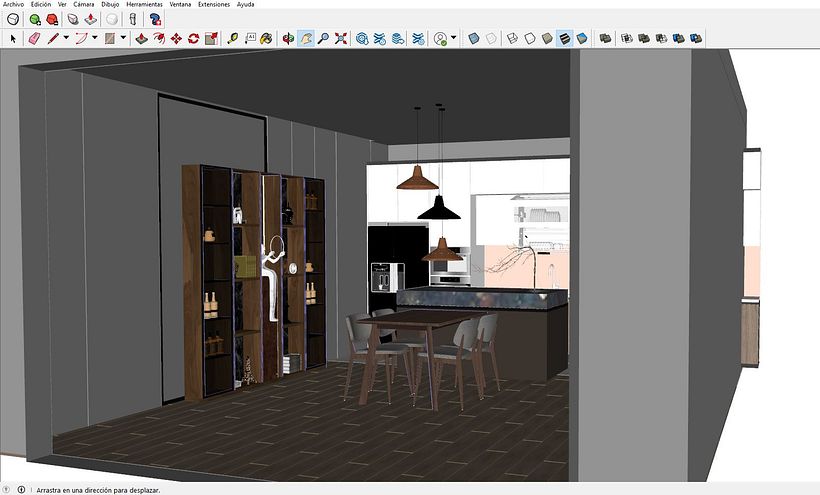
Task: Open the Cámara menu
Action: click(84, 4)
